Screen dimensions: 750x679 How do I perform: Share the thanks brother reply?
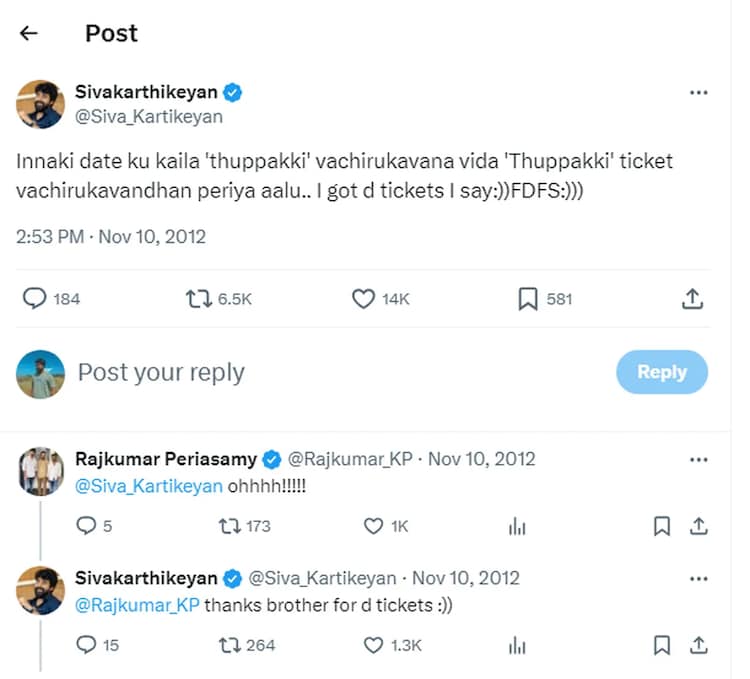pyautogui.click(x=699, y=645)
